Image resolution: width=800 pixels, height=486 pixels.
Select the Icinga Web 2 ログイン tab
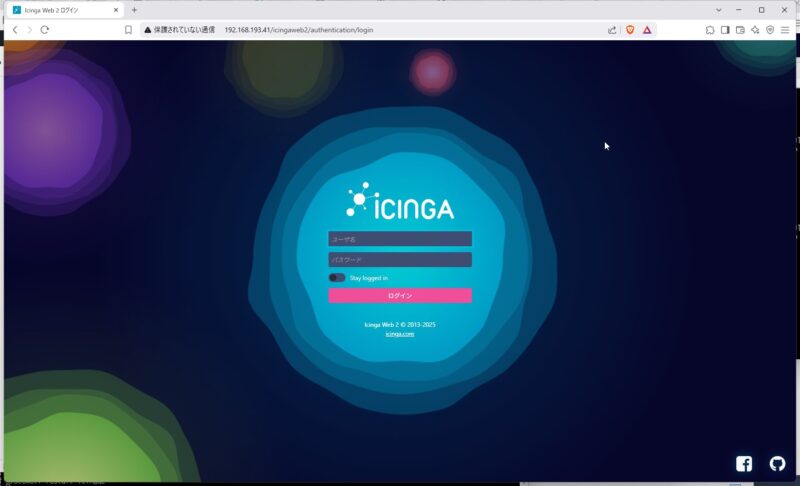pos(65,10)
